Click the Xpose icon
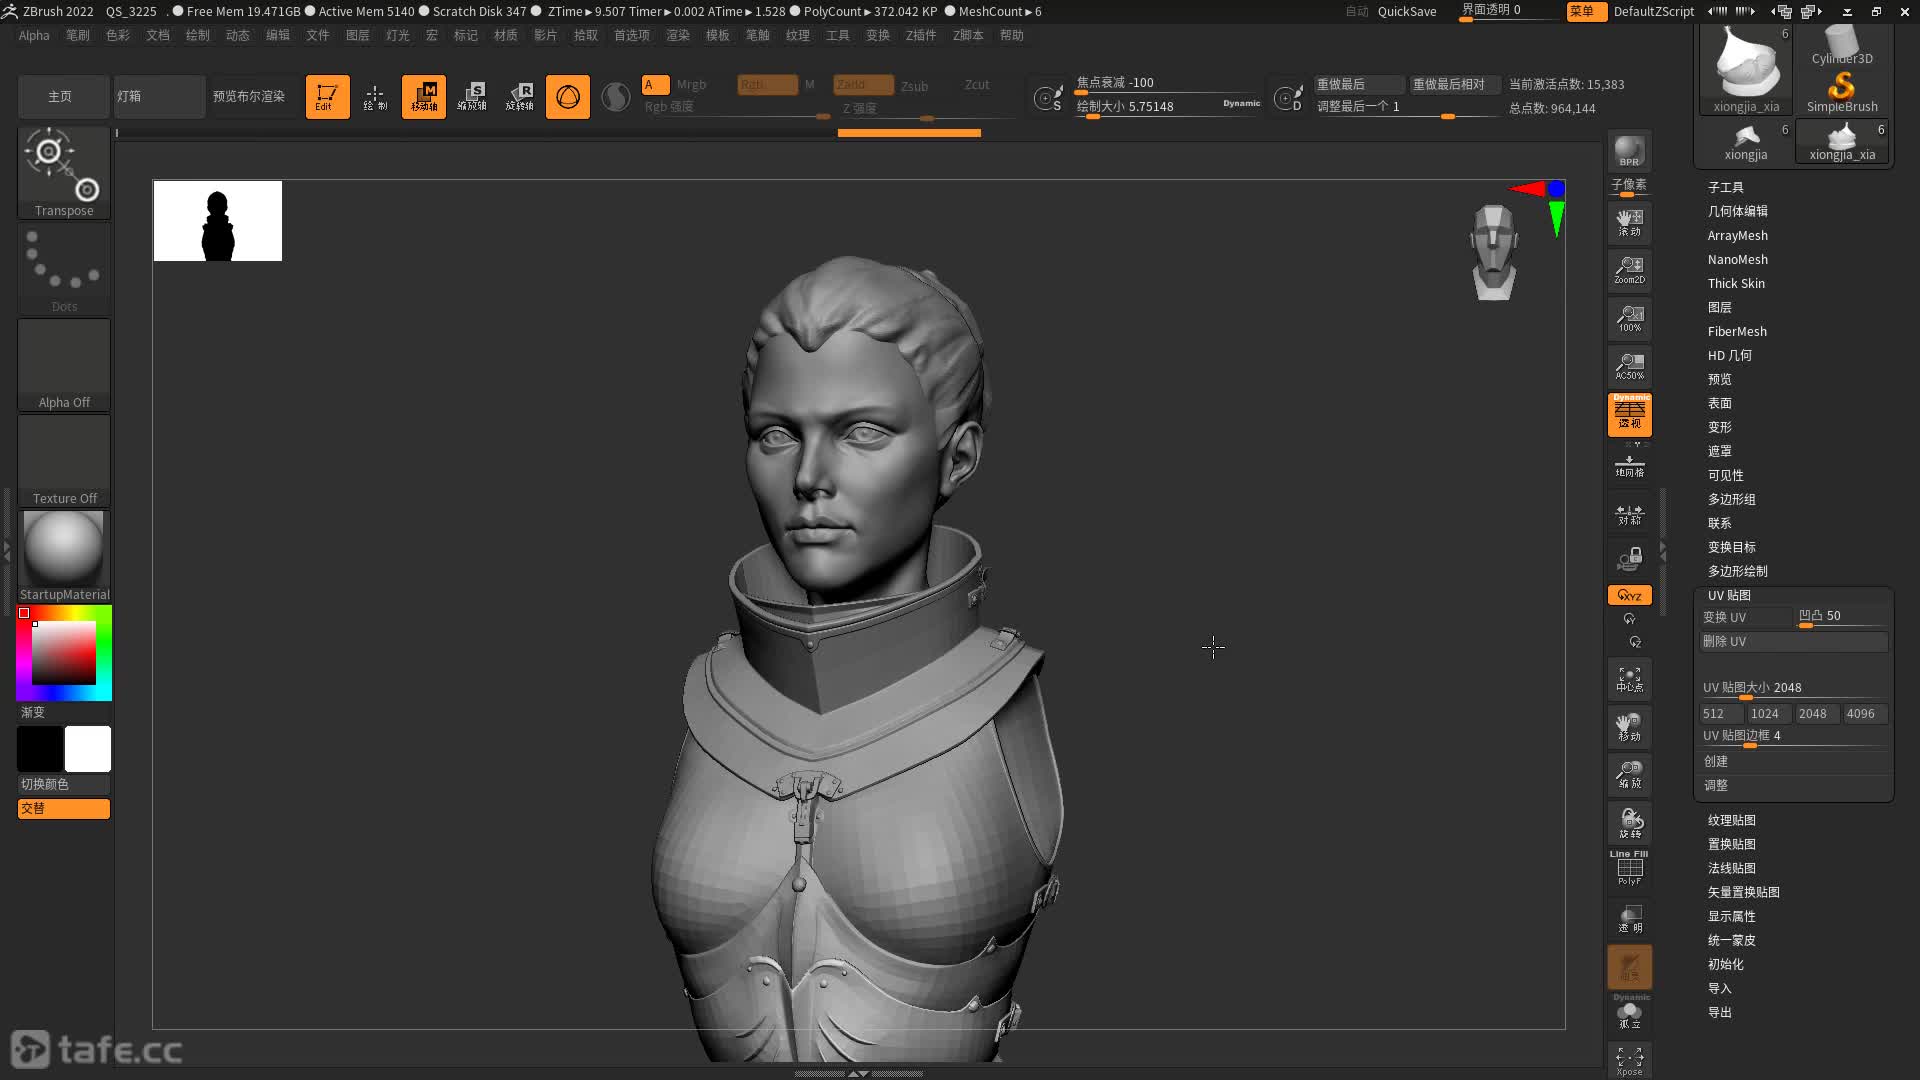 [1629, 1061]
